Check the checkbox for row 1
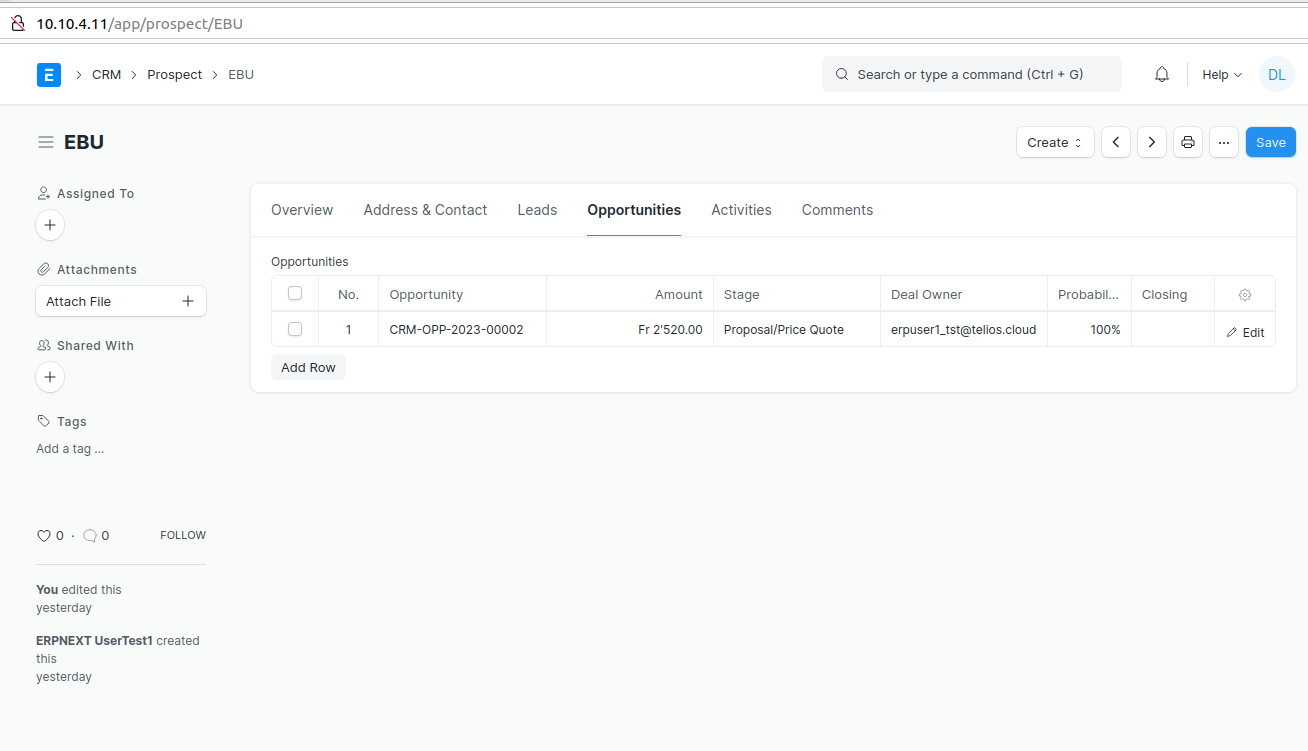1308x751 pixels. [295, 329]
